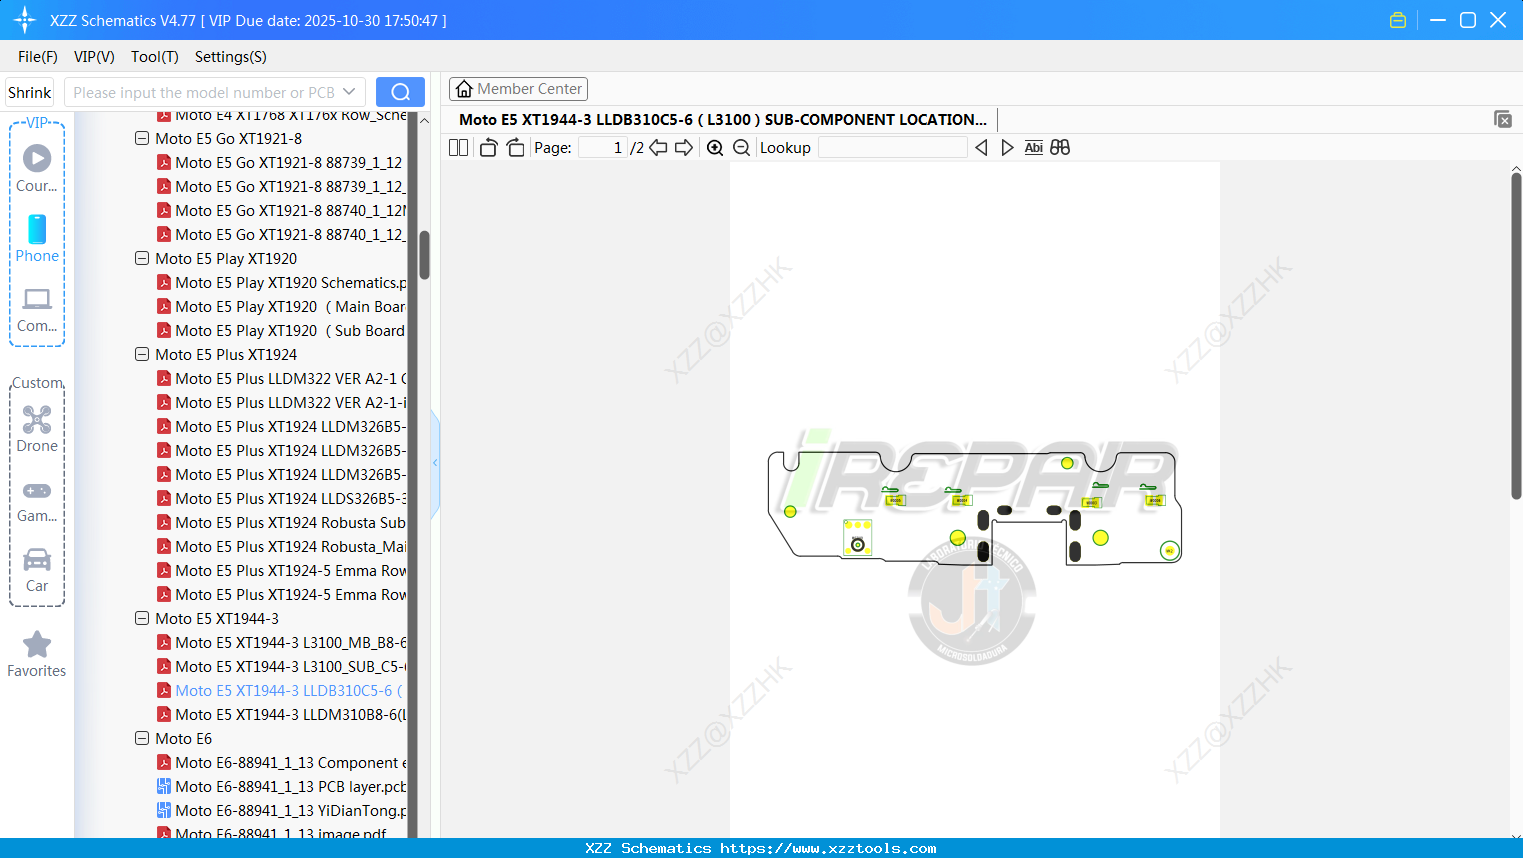
Task: Select the Computer category
Action: [37, 309]
